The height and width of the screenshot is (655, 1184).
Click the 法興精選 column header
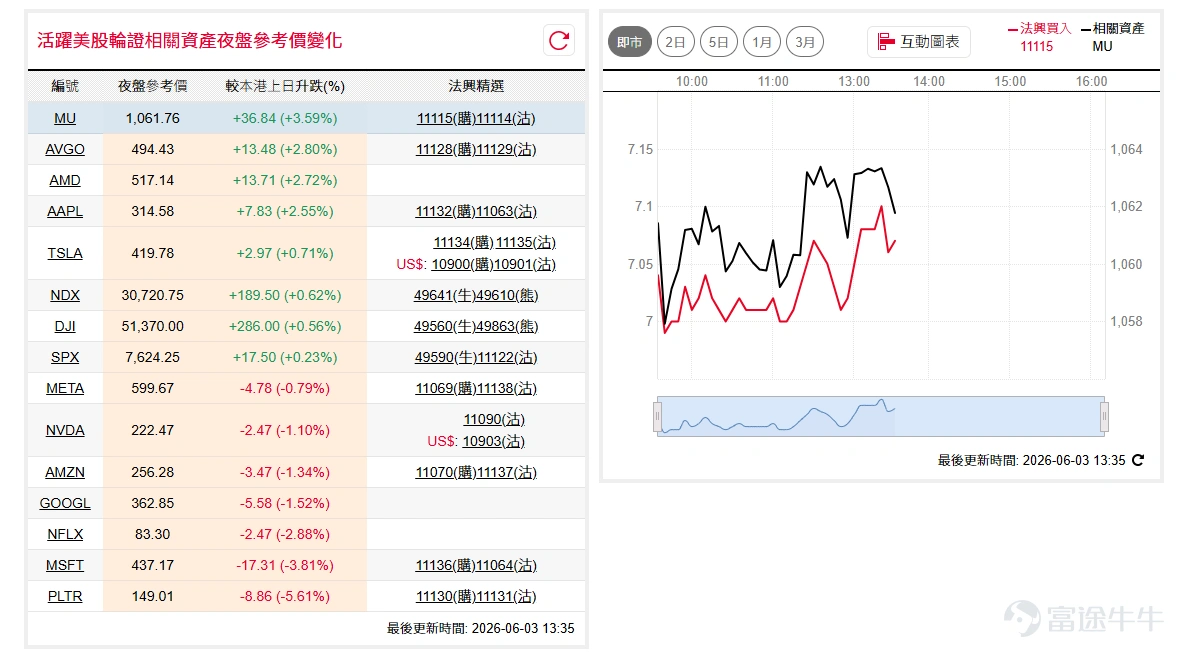(x=476, y=86)
